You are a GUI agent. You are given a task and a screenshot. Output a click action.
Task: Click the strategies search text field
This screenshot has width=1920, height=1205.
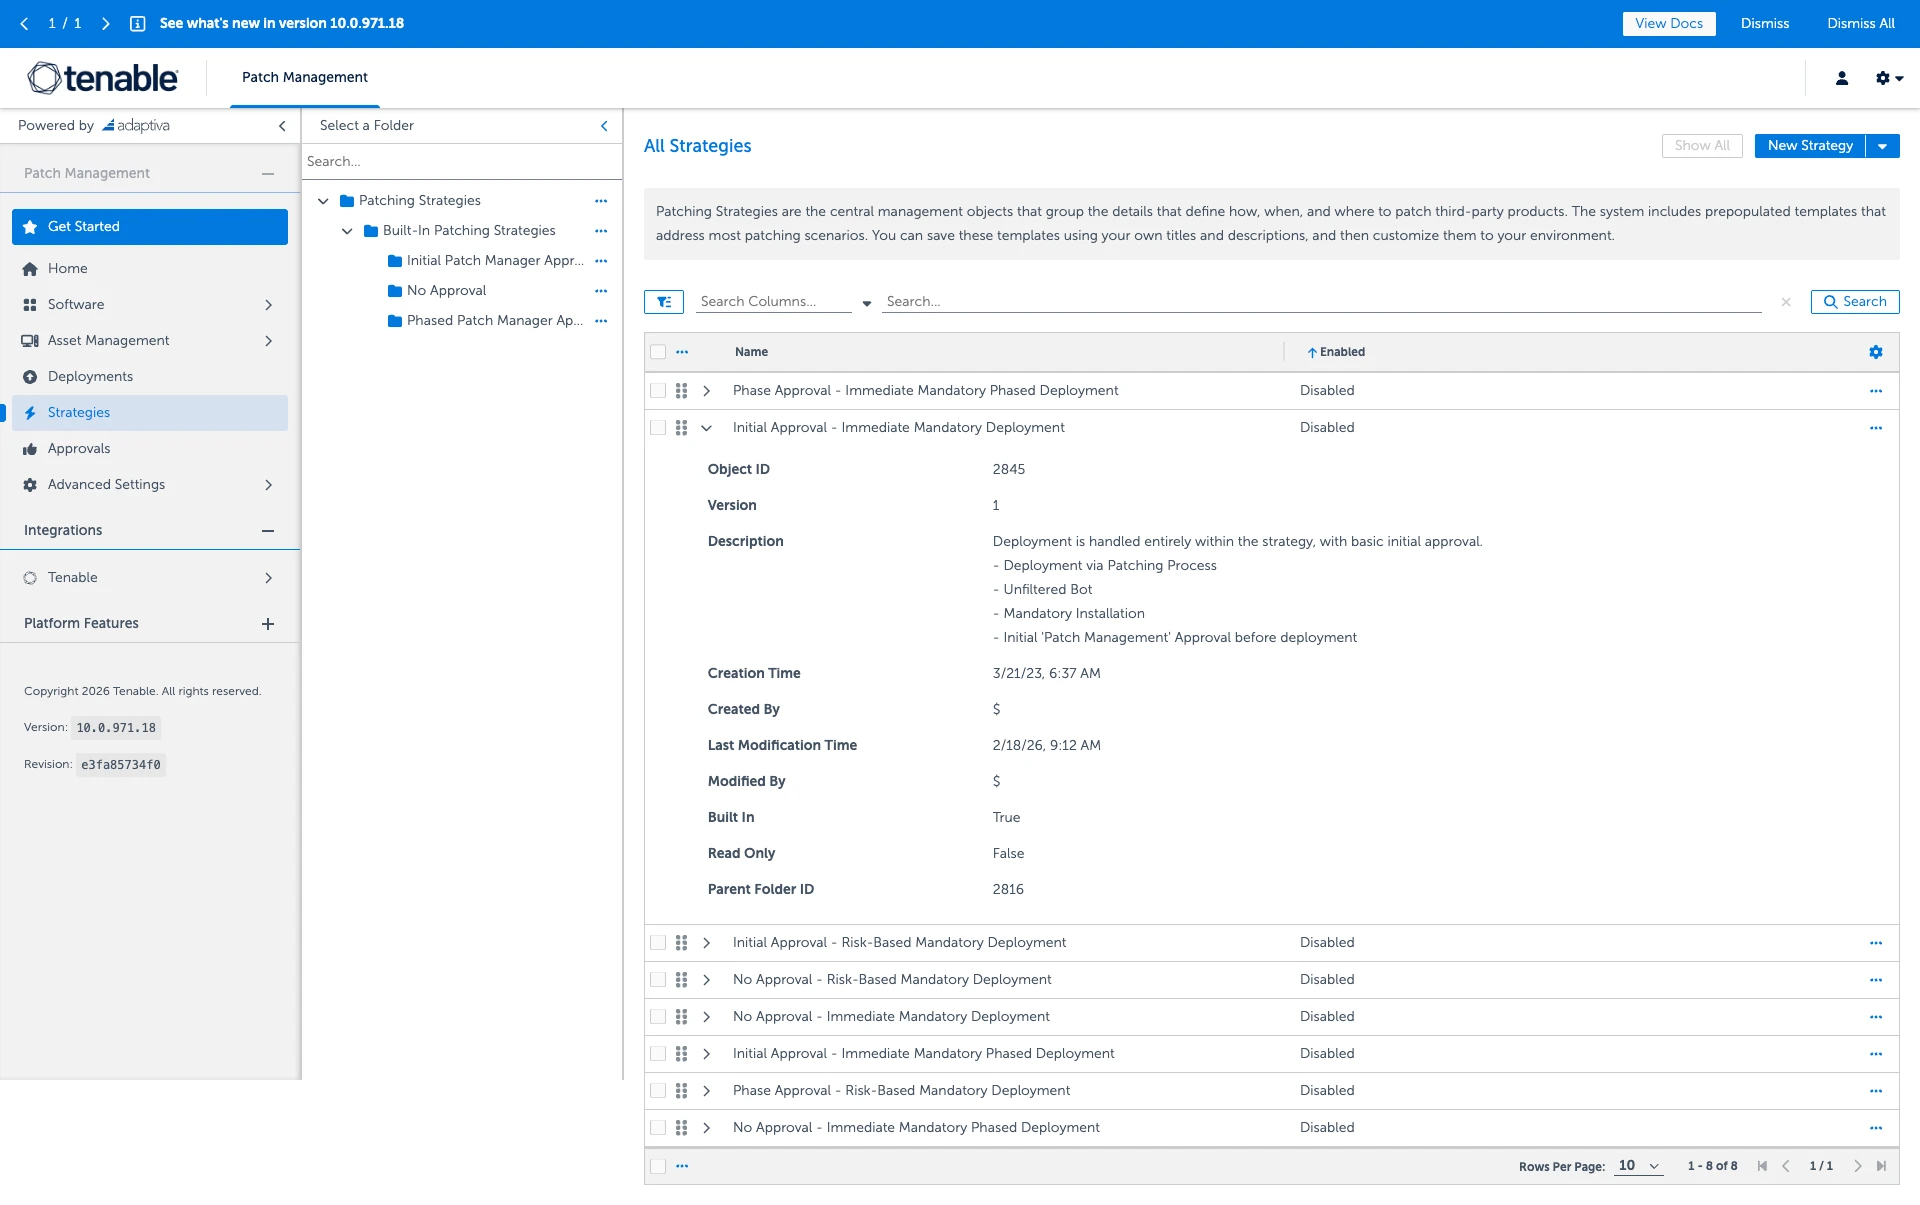coord(1321,301)
